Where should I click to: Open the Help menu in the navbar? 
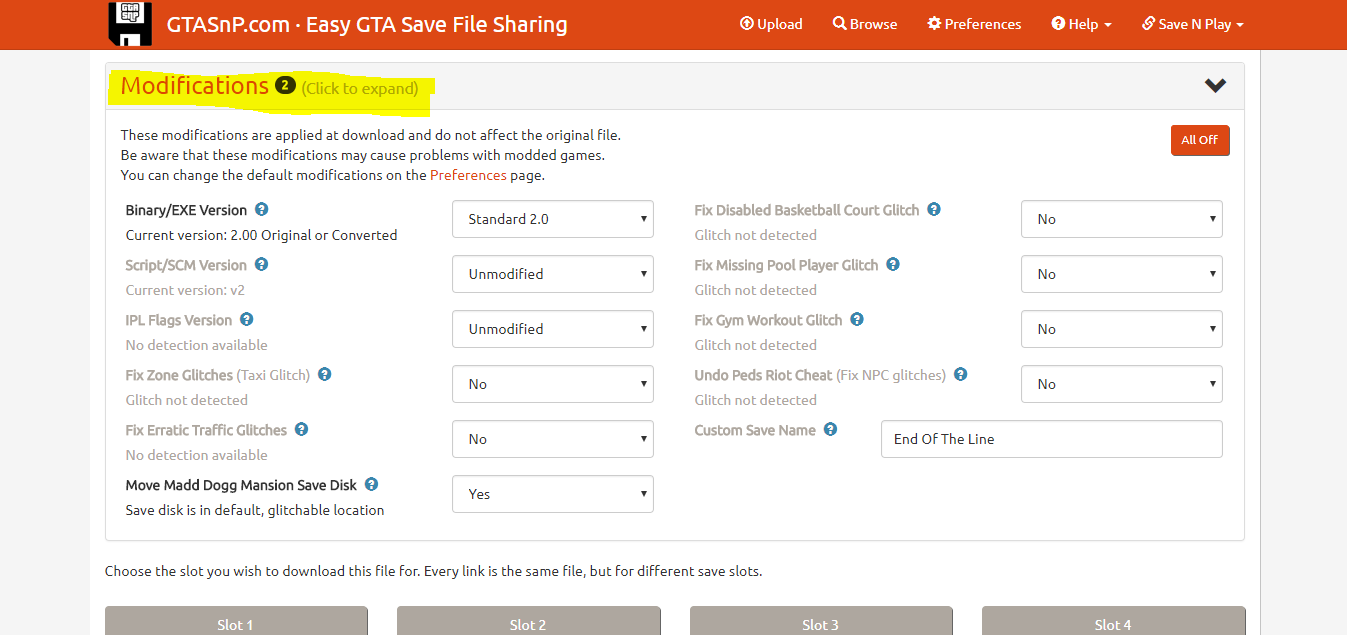(x=1081, y=24)
